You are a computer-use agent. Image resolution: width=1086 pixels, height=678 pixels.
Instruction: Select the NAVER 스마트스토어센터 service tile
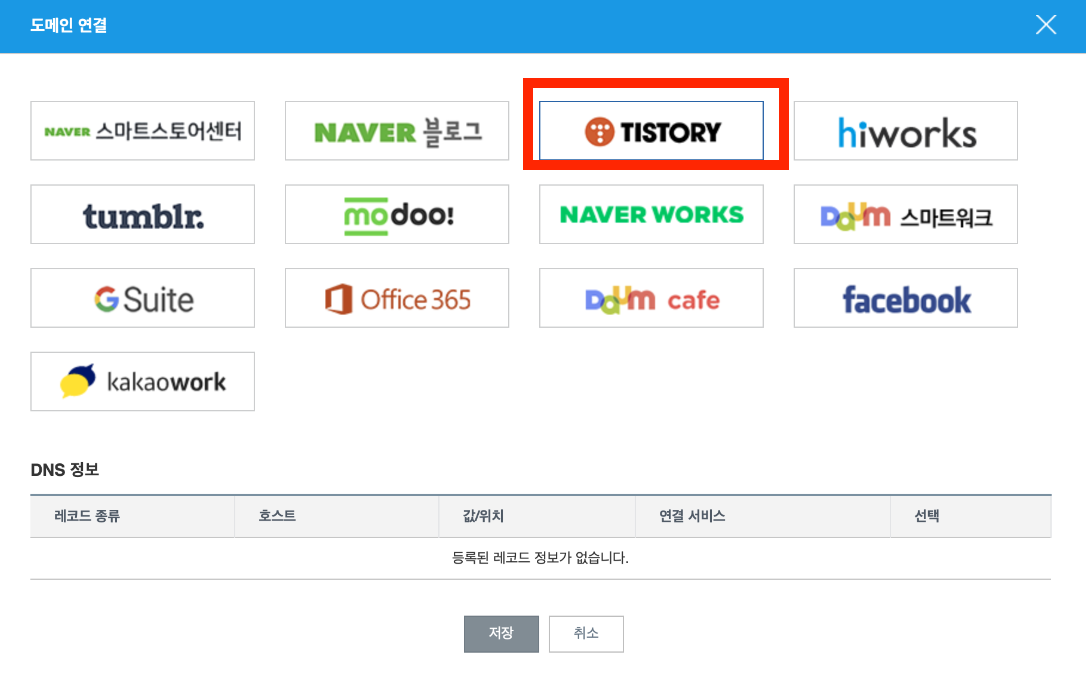[x=143, y=131]
